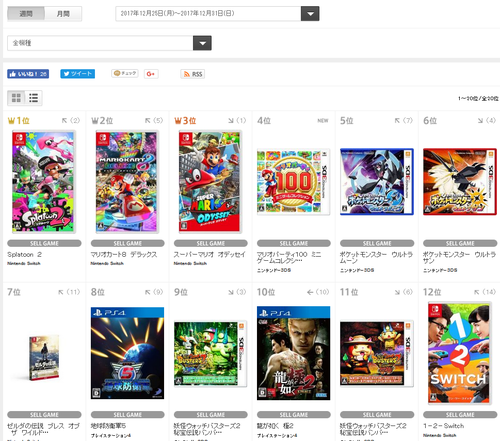Open the Mario Kart 8 Deluxe cover
The height and width of the screenshot is (441, 500).
(127, 182)
